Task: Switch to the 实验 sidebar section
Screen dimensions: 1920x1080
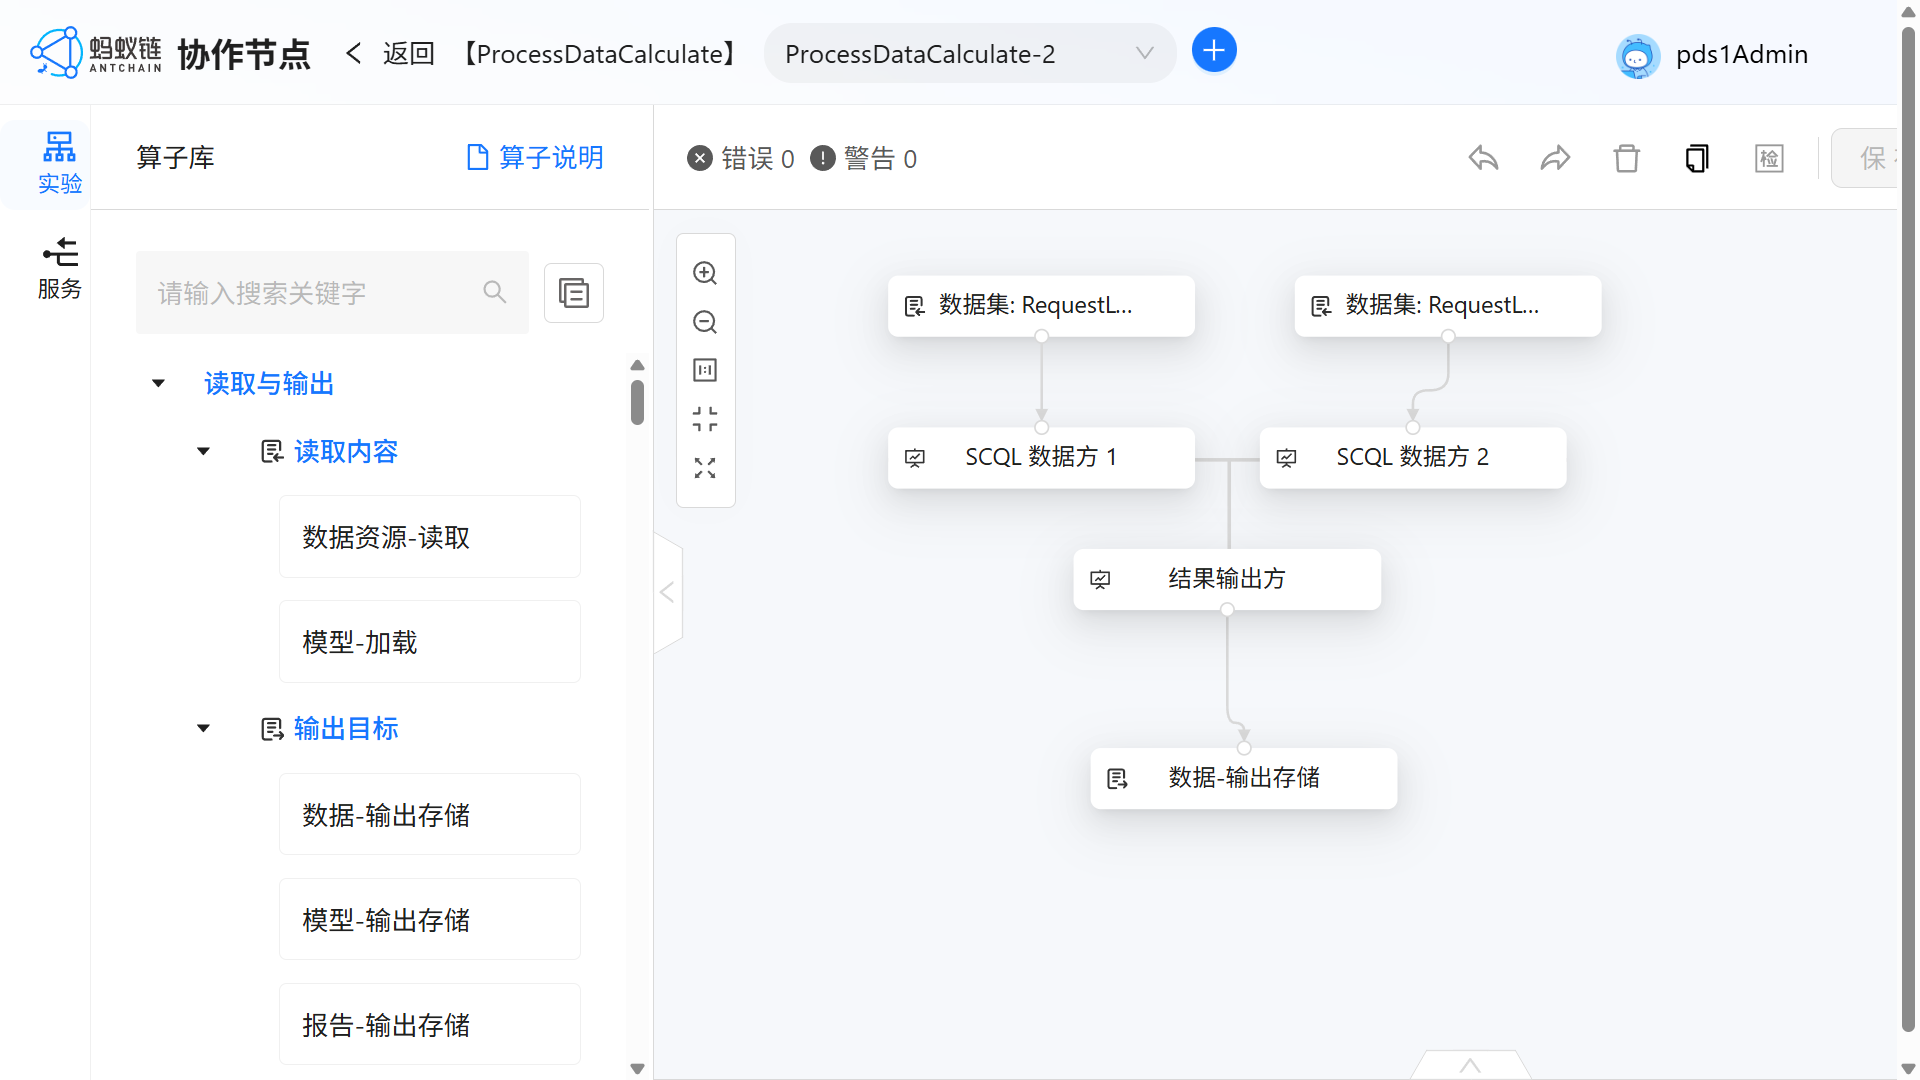Action: click(x=60, y=162)
